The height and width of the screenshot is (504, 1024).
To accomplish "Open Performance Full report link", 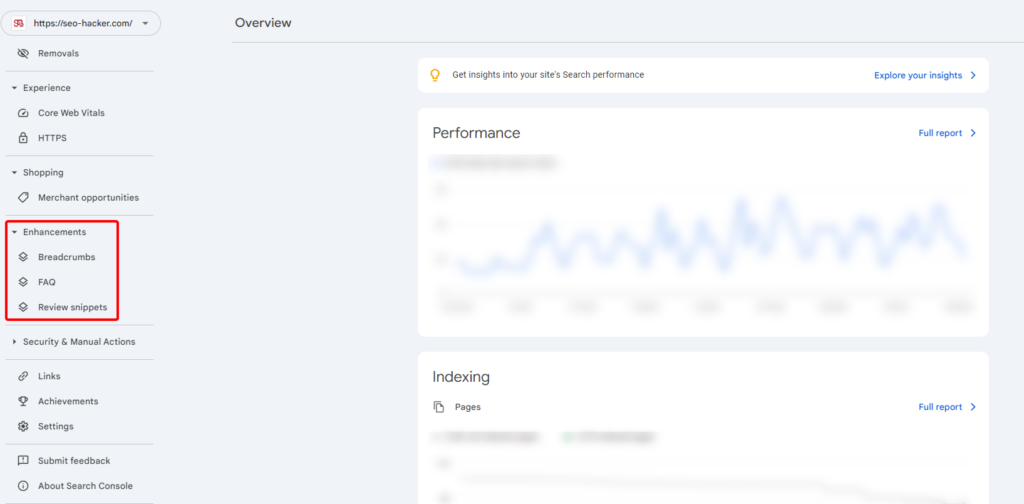I will tap(946, 133).
